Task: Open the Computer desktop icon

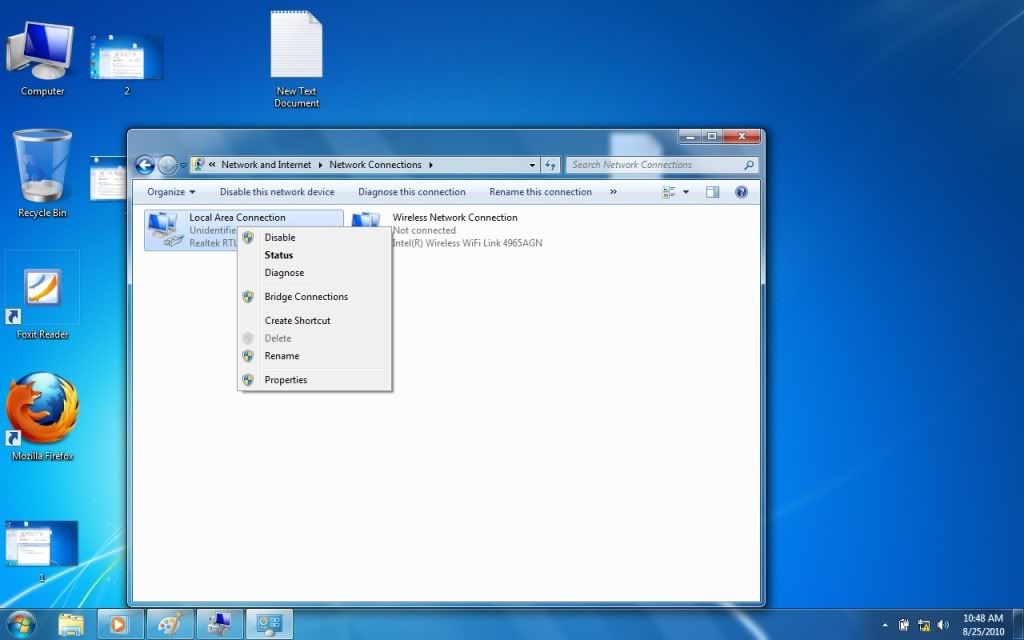Action: (x=40, y=59)
